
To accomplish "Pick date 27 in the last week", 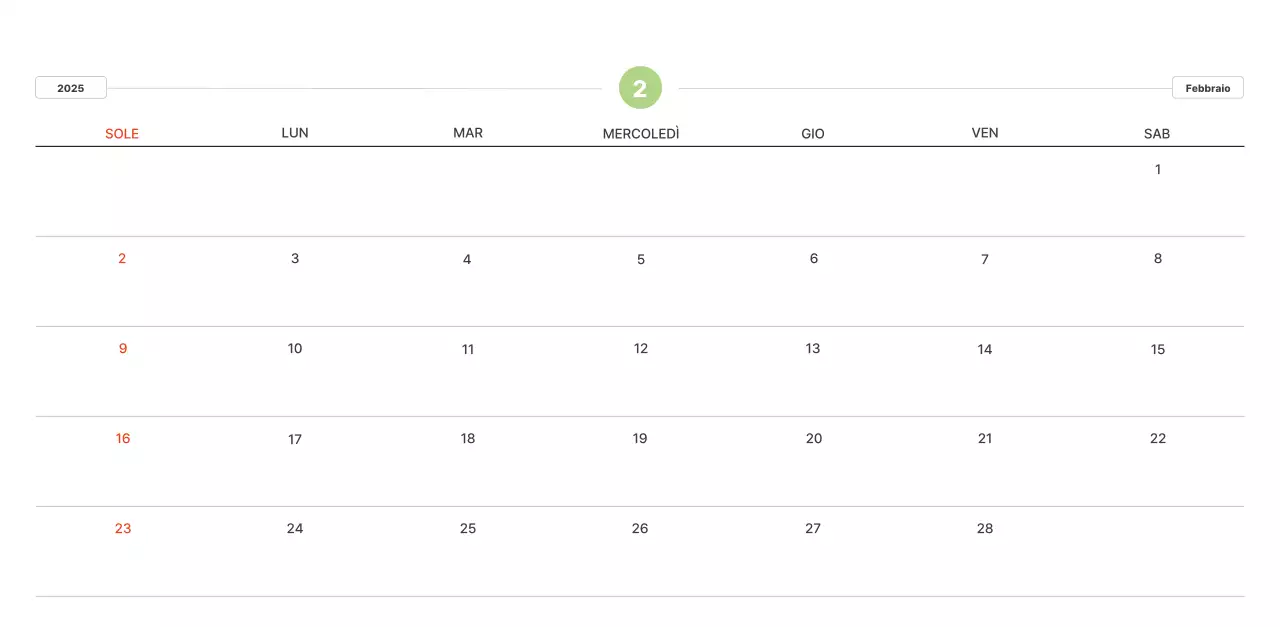I will pyautogui.click(x=813, y=528).
